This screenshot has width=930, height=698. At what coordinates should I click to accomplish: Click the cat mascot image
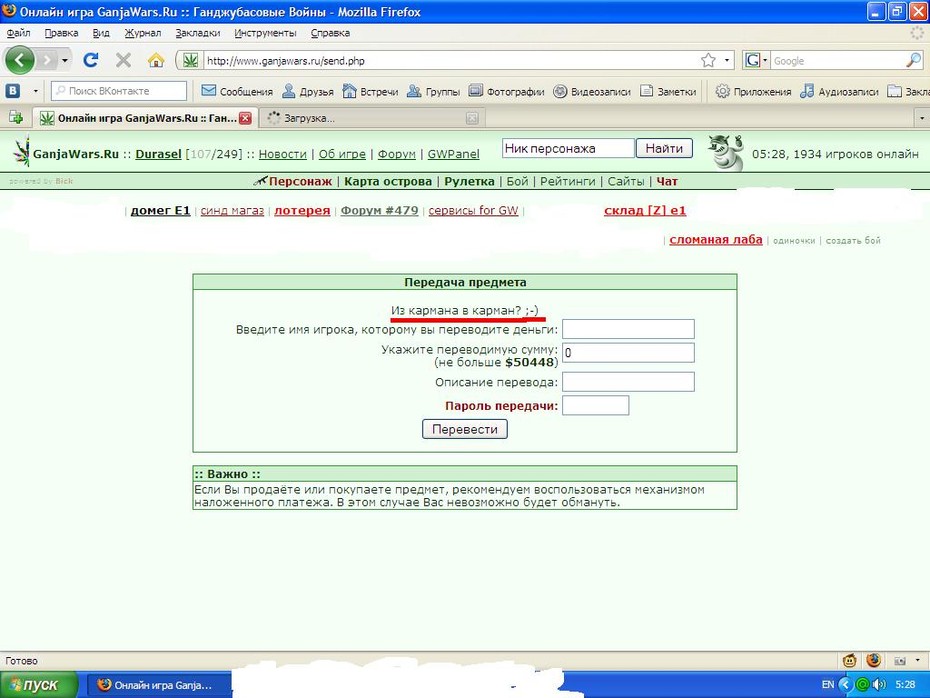tap(725, 153)
